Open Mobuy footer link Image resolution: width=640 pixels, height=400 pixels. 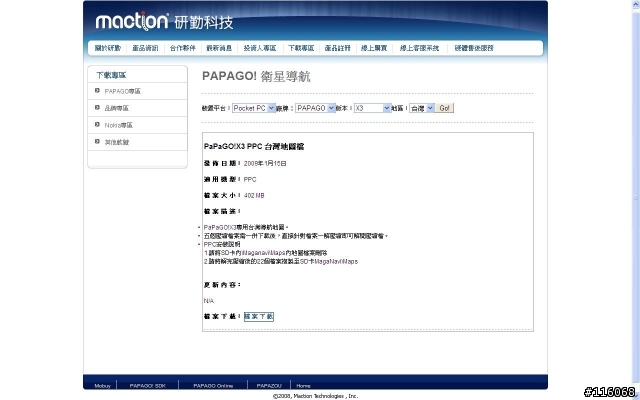pyautogui.click(x=102, y=386)
